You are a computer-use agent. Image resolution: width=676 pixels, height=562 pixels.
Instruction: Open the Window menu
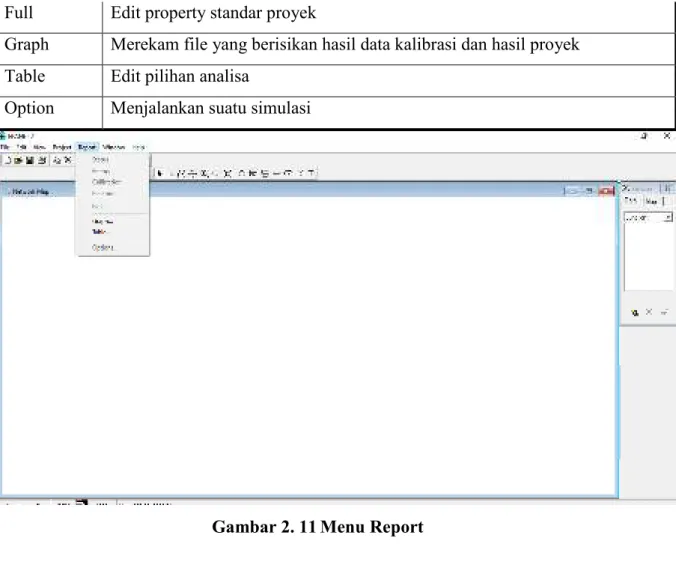coord(114,147)
